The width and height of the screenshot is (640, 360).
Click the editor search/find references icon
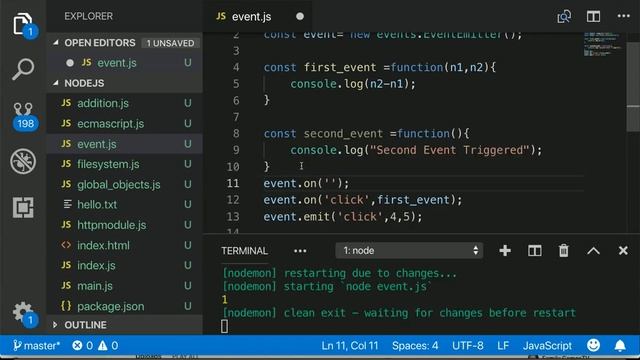(564, 16)
